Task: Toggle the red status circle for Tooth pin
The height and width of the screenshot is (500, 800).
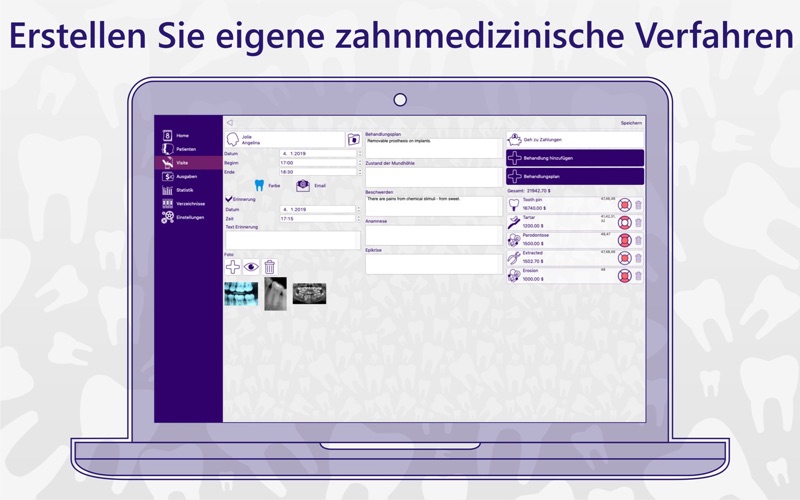Action: (x=624, y=205)
